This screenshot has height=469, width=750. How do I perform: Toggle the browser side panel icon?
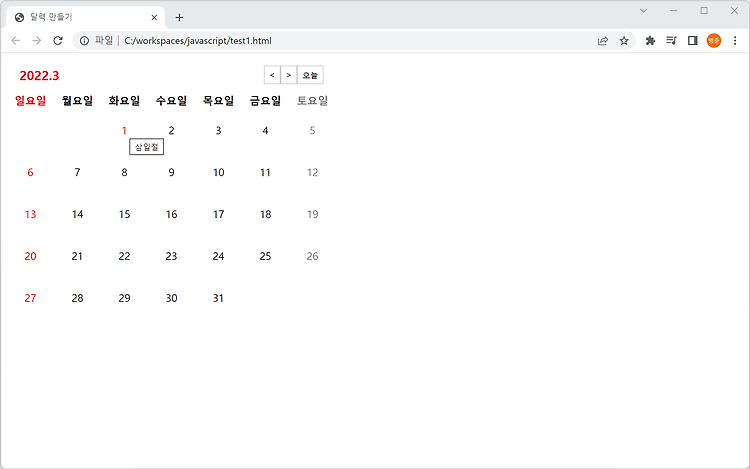click(x=693, y=41)
